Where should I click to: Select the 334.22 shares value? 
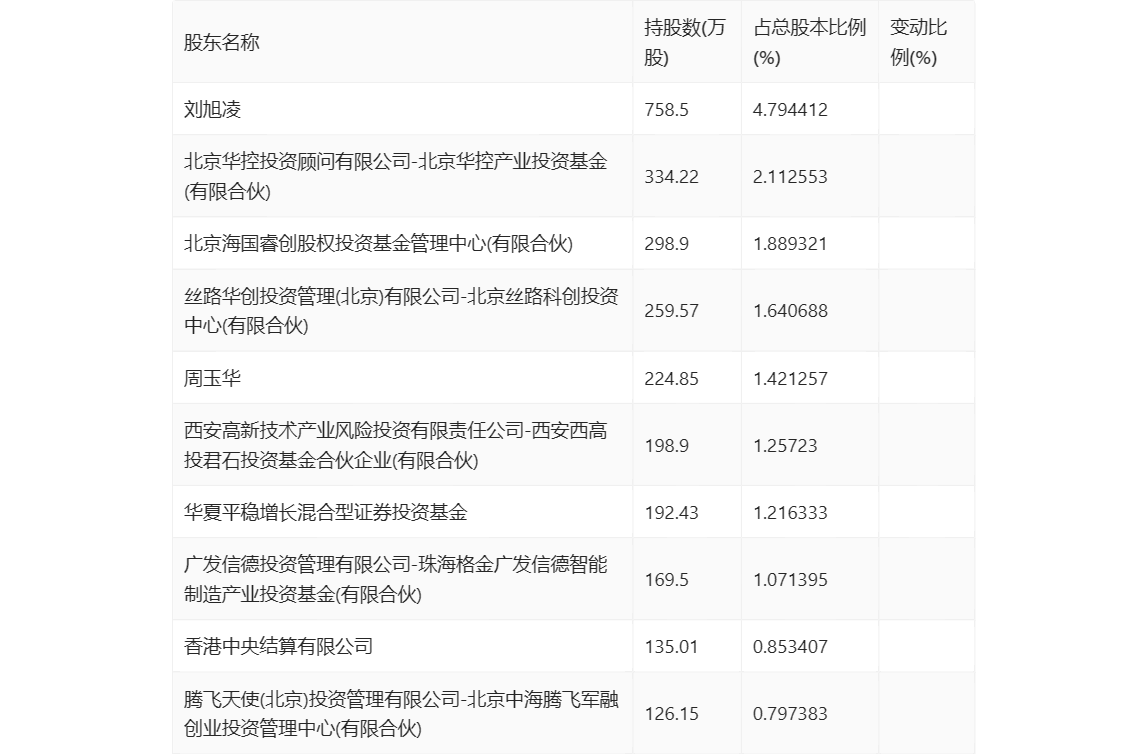point(671,176)
